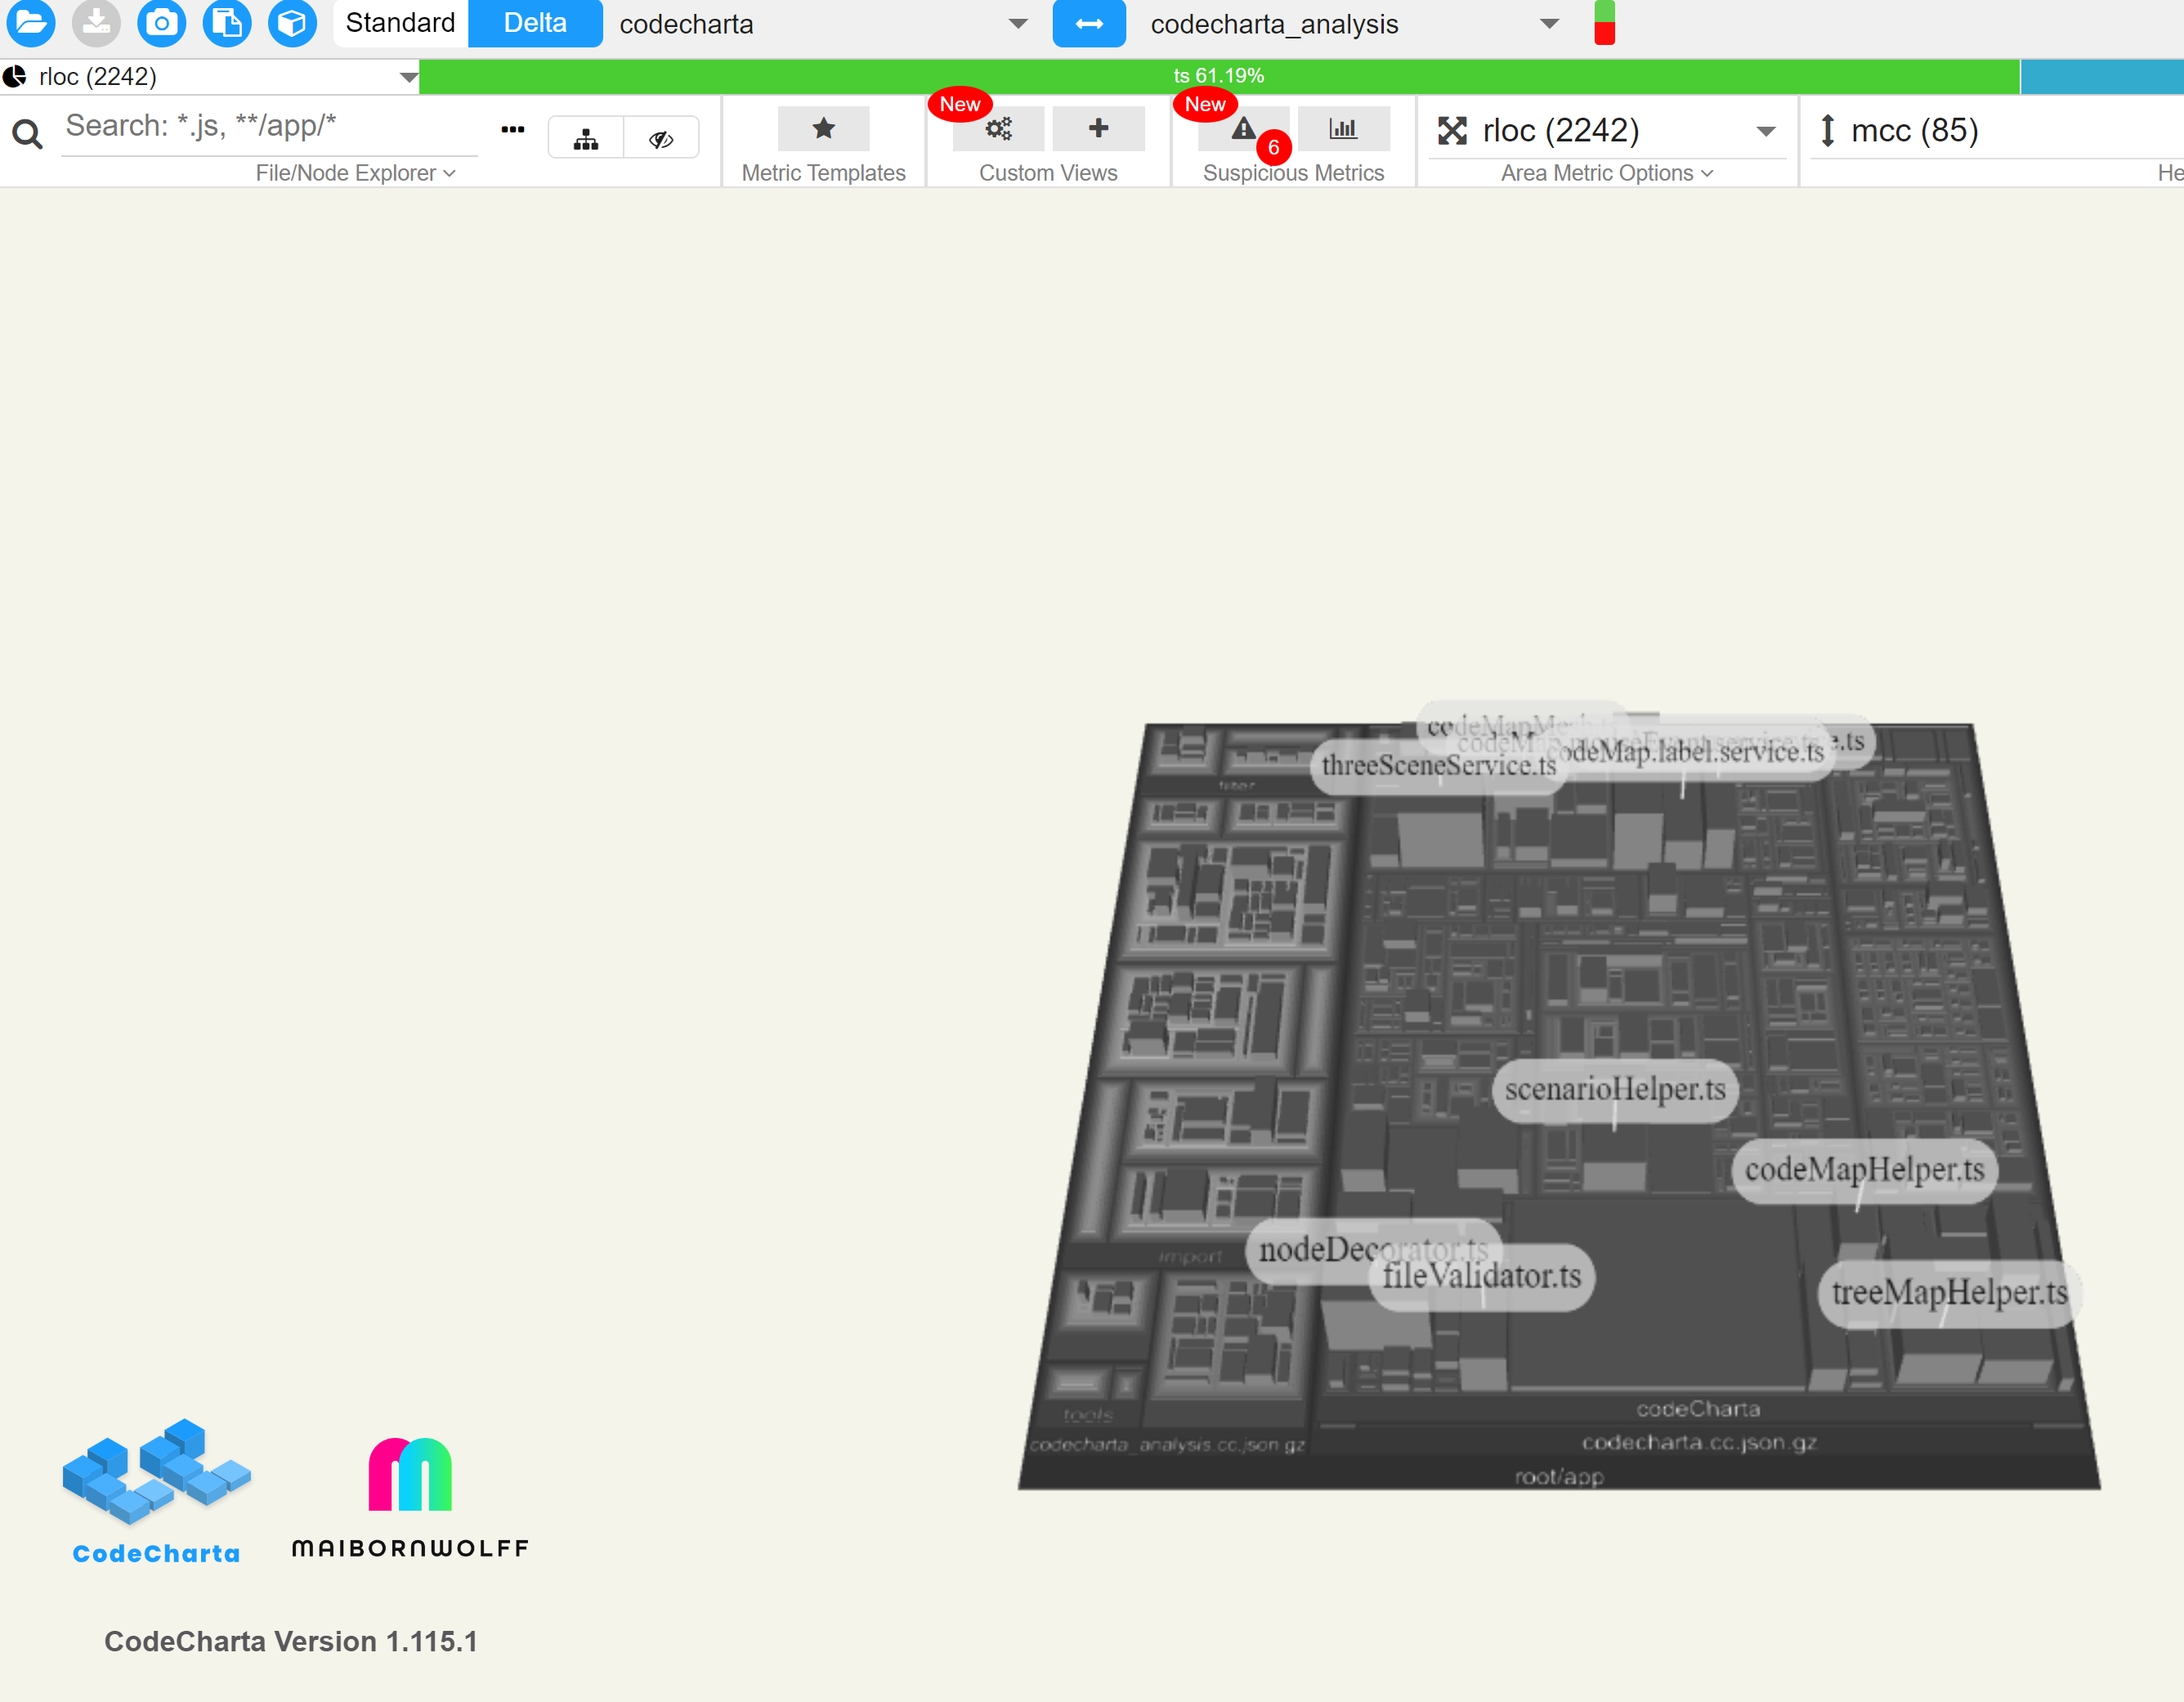Open Metric Templates star icon

pyautogui.click(x=823, y=129)
